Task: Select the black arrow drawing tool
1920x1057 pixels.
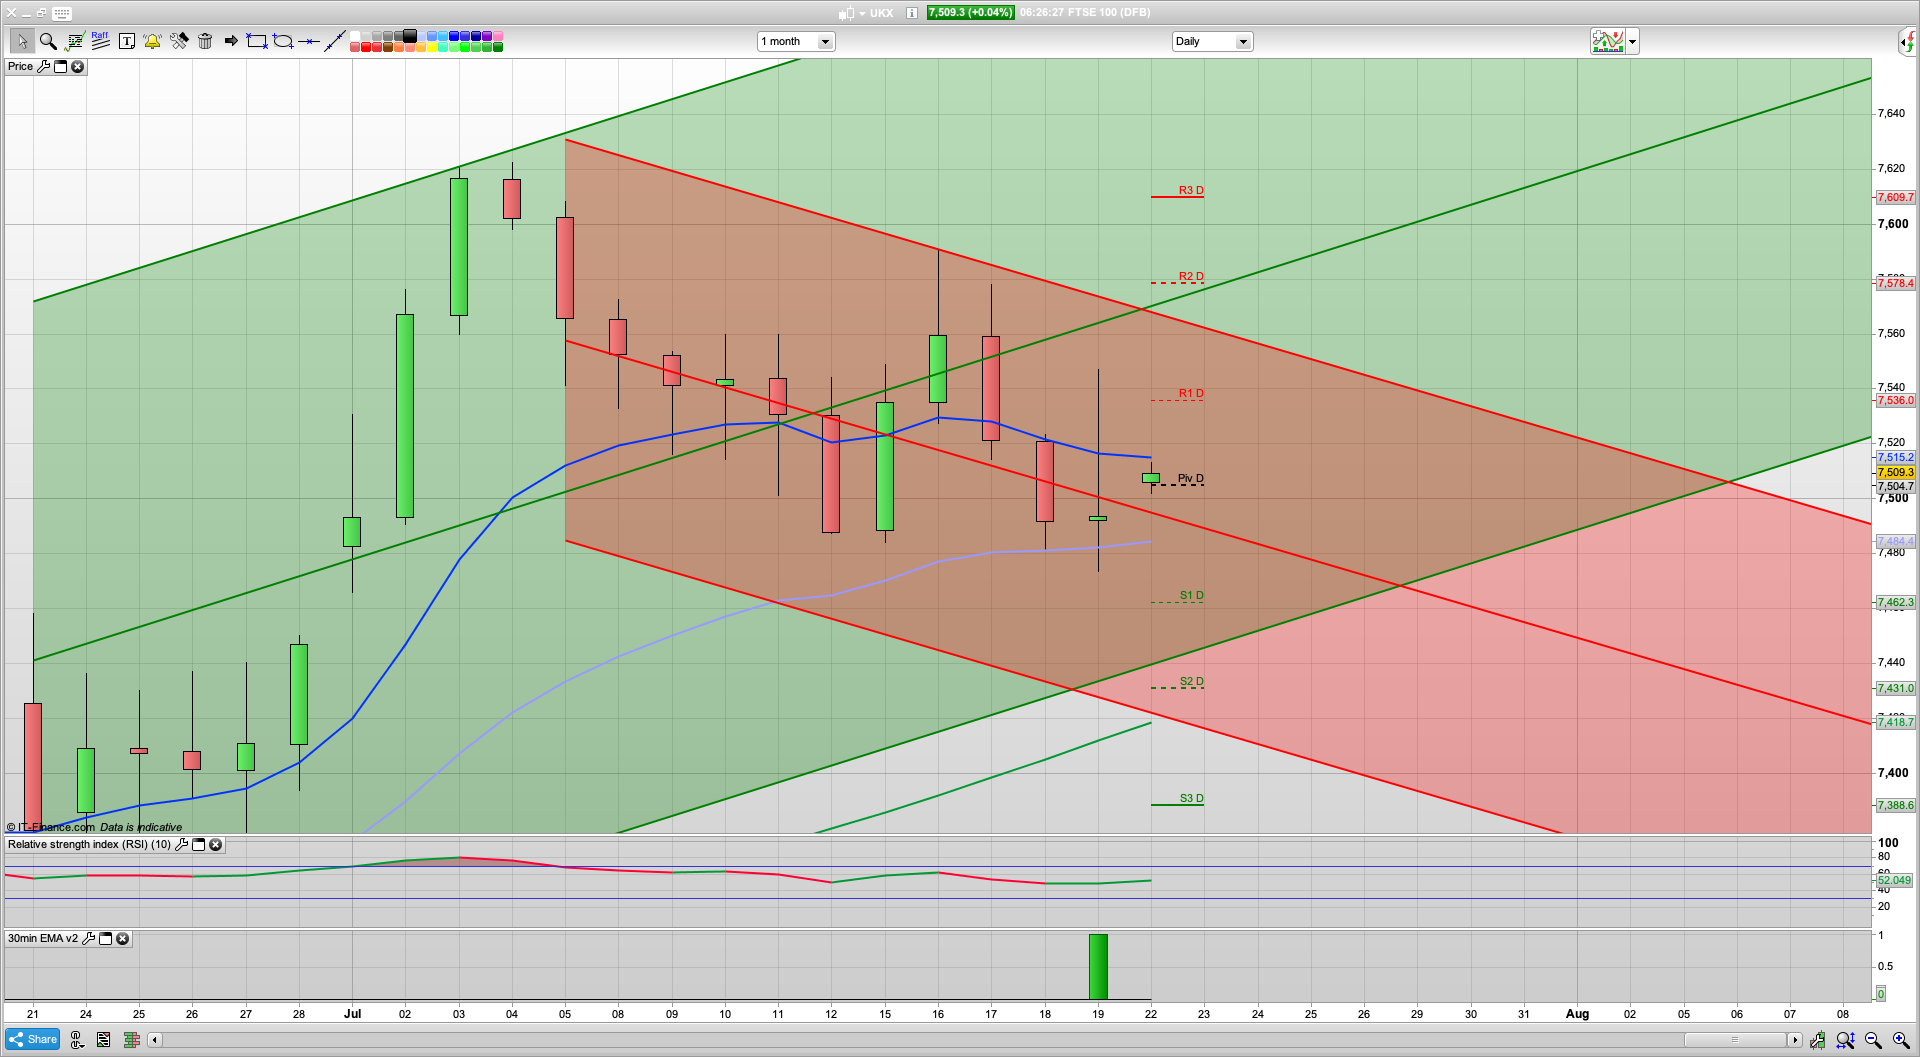Action: [x=231, y=41]
